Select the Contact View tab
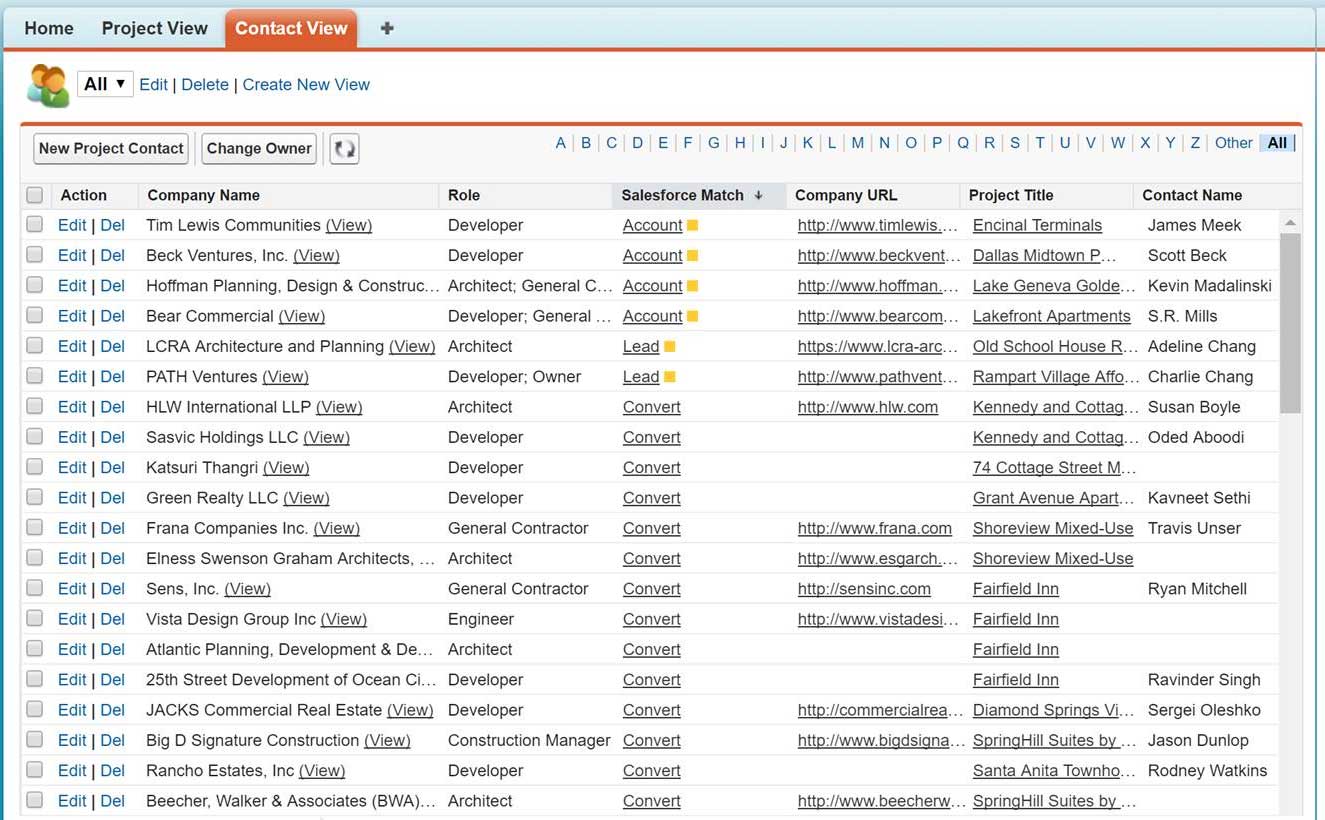1325x820 pixels. point(291,28)
